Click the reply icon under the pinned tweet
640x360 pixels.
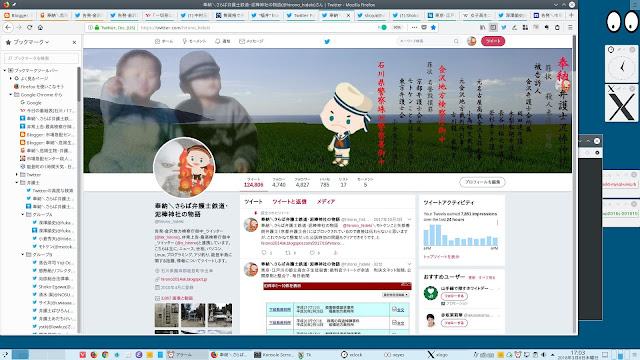pos(264,253)
